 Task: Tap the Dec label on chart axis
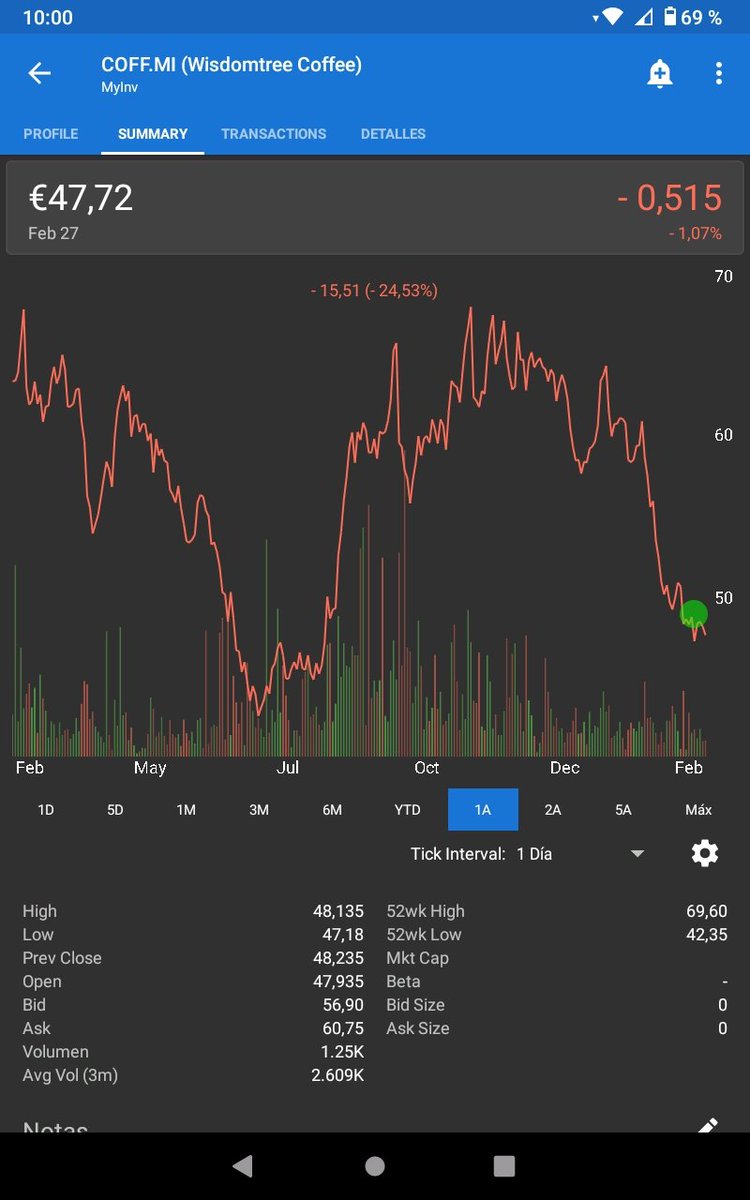coord(565,768)
